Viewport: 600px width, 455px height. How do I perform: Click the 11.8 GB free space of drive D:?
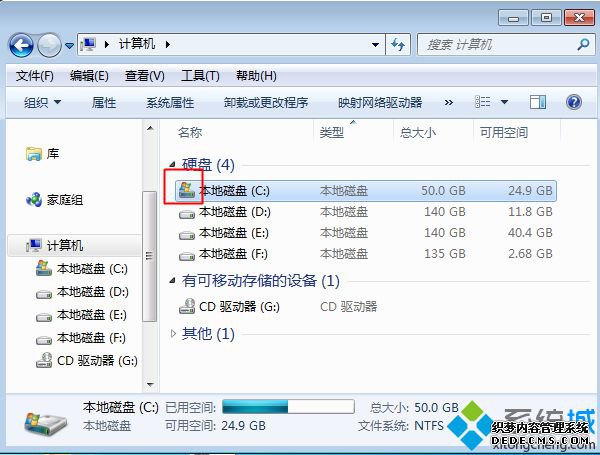click(x=530, y=211)
